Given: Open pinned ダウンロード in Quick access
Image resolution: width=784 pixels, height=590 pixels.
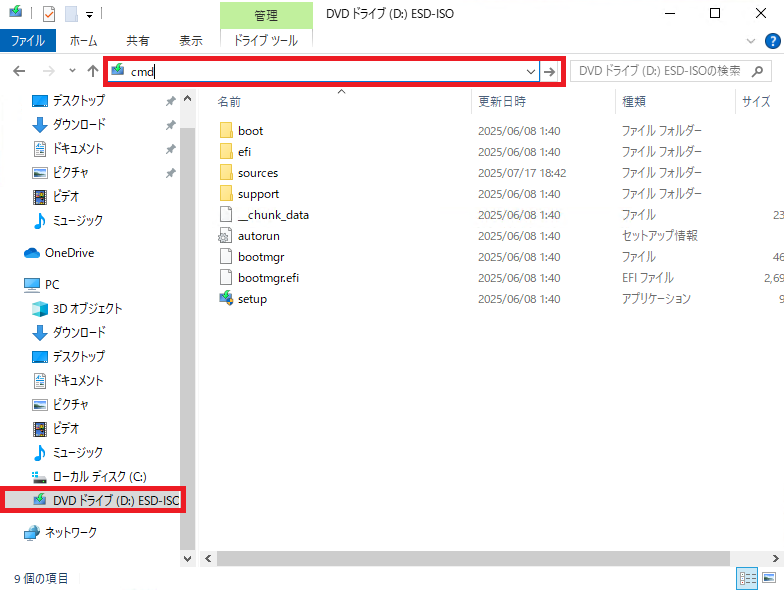Looking at the screenshot, I should pyautogui.click(x=79, y=124).
